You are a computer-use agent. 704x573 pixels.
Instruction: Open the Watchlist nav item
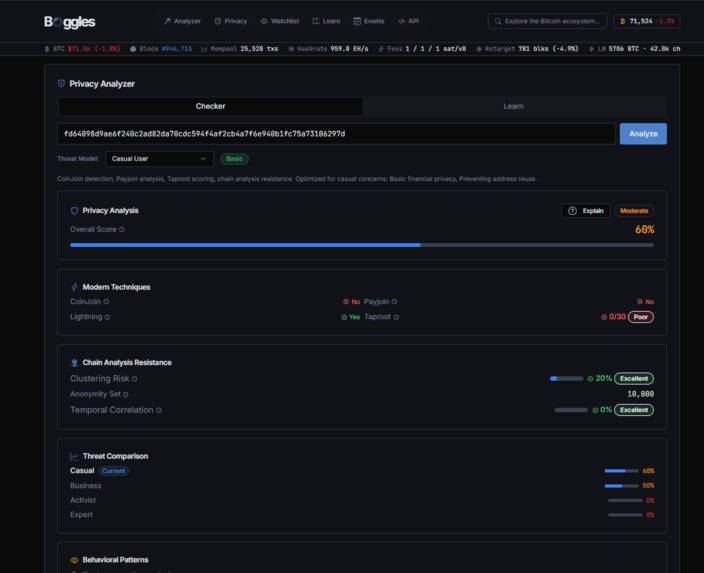[280, 21]
